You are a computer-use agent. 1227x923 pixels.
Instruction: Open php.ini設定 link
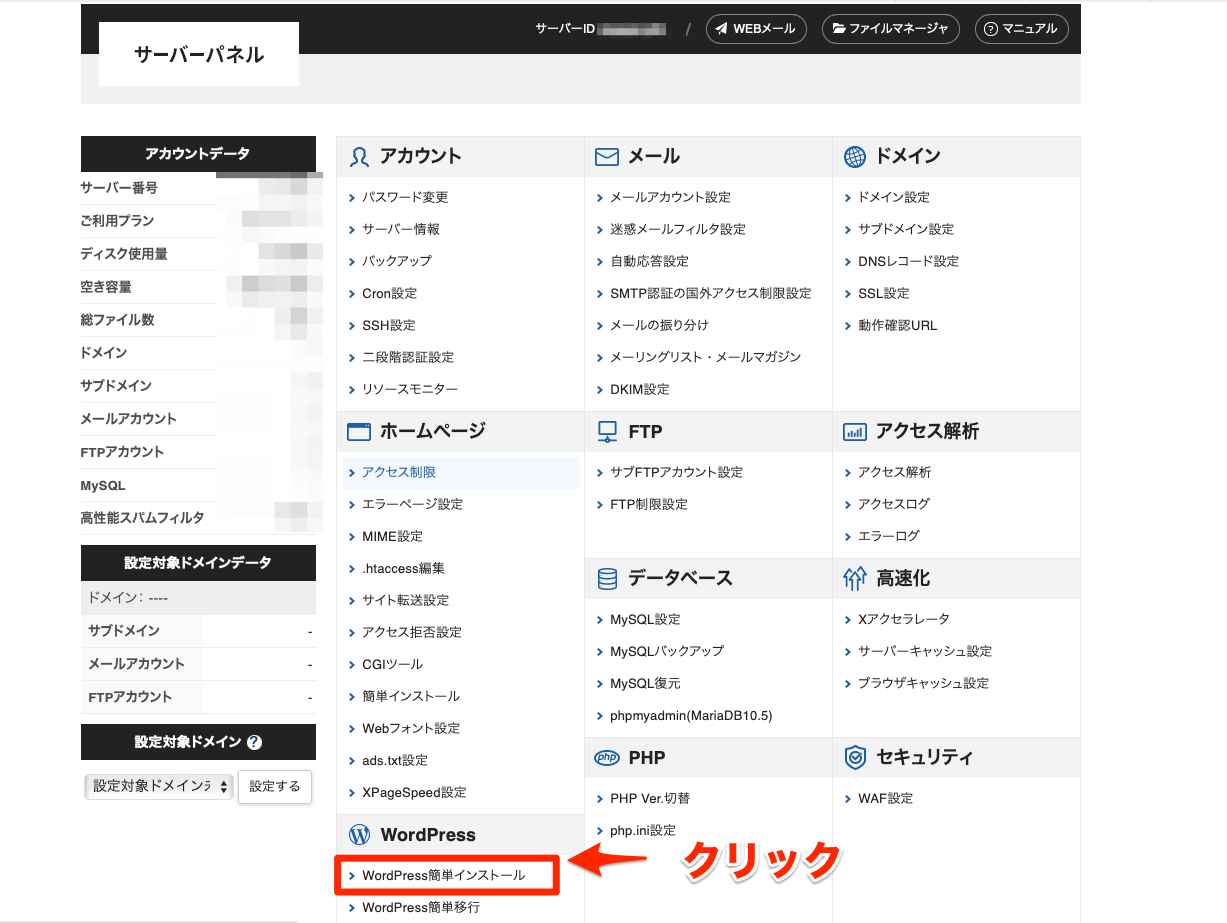coord(643,830)
